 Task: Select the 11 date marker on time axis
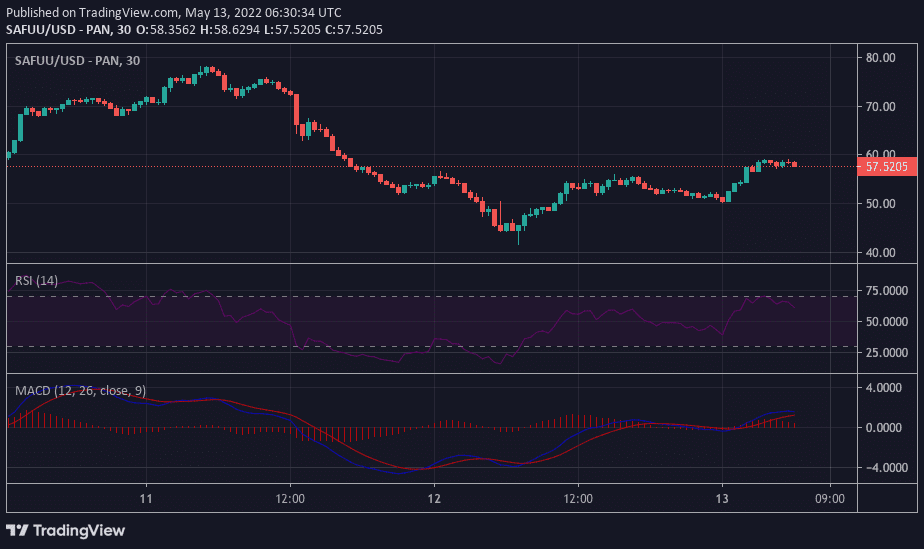[146, 498]
